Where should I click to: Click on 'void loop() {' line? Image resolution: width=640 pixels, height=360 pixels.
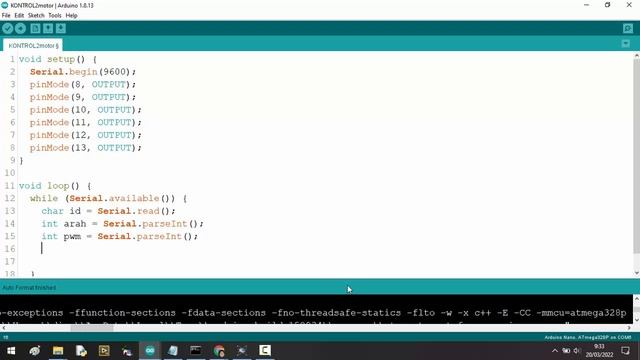click(x=55, y=186)
